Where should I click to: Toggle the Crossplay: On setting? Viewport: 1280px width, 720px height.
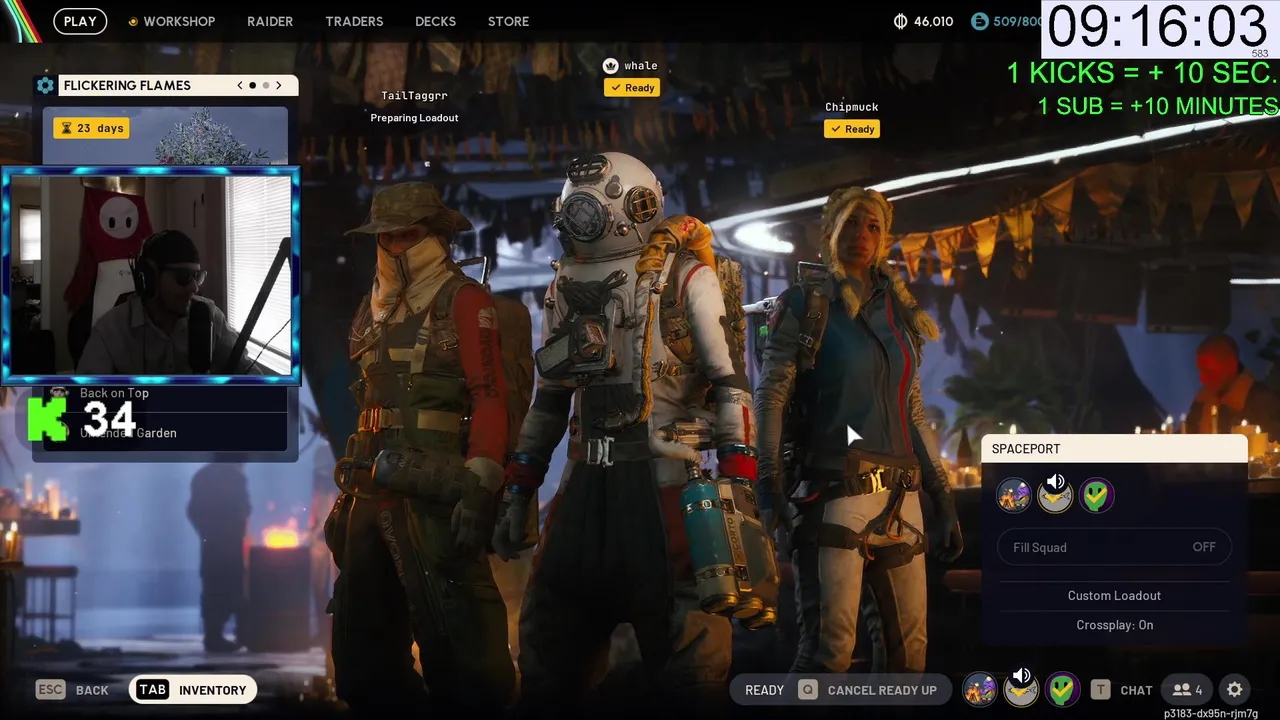pyautogui.click(x=1114, y=625)
